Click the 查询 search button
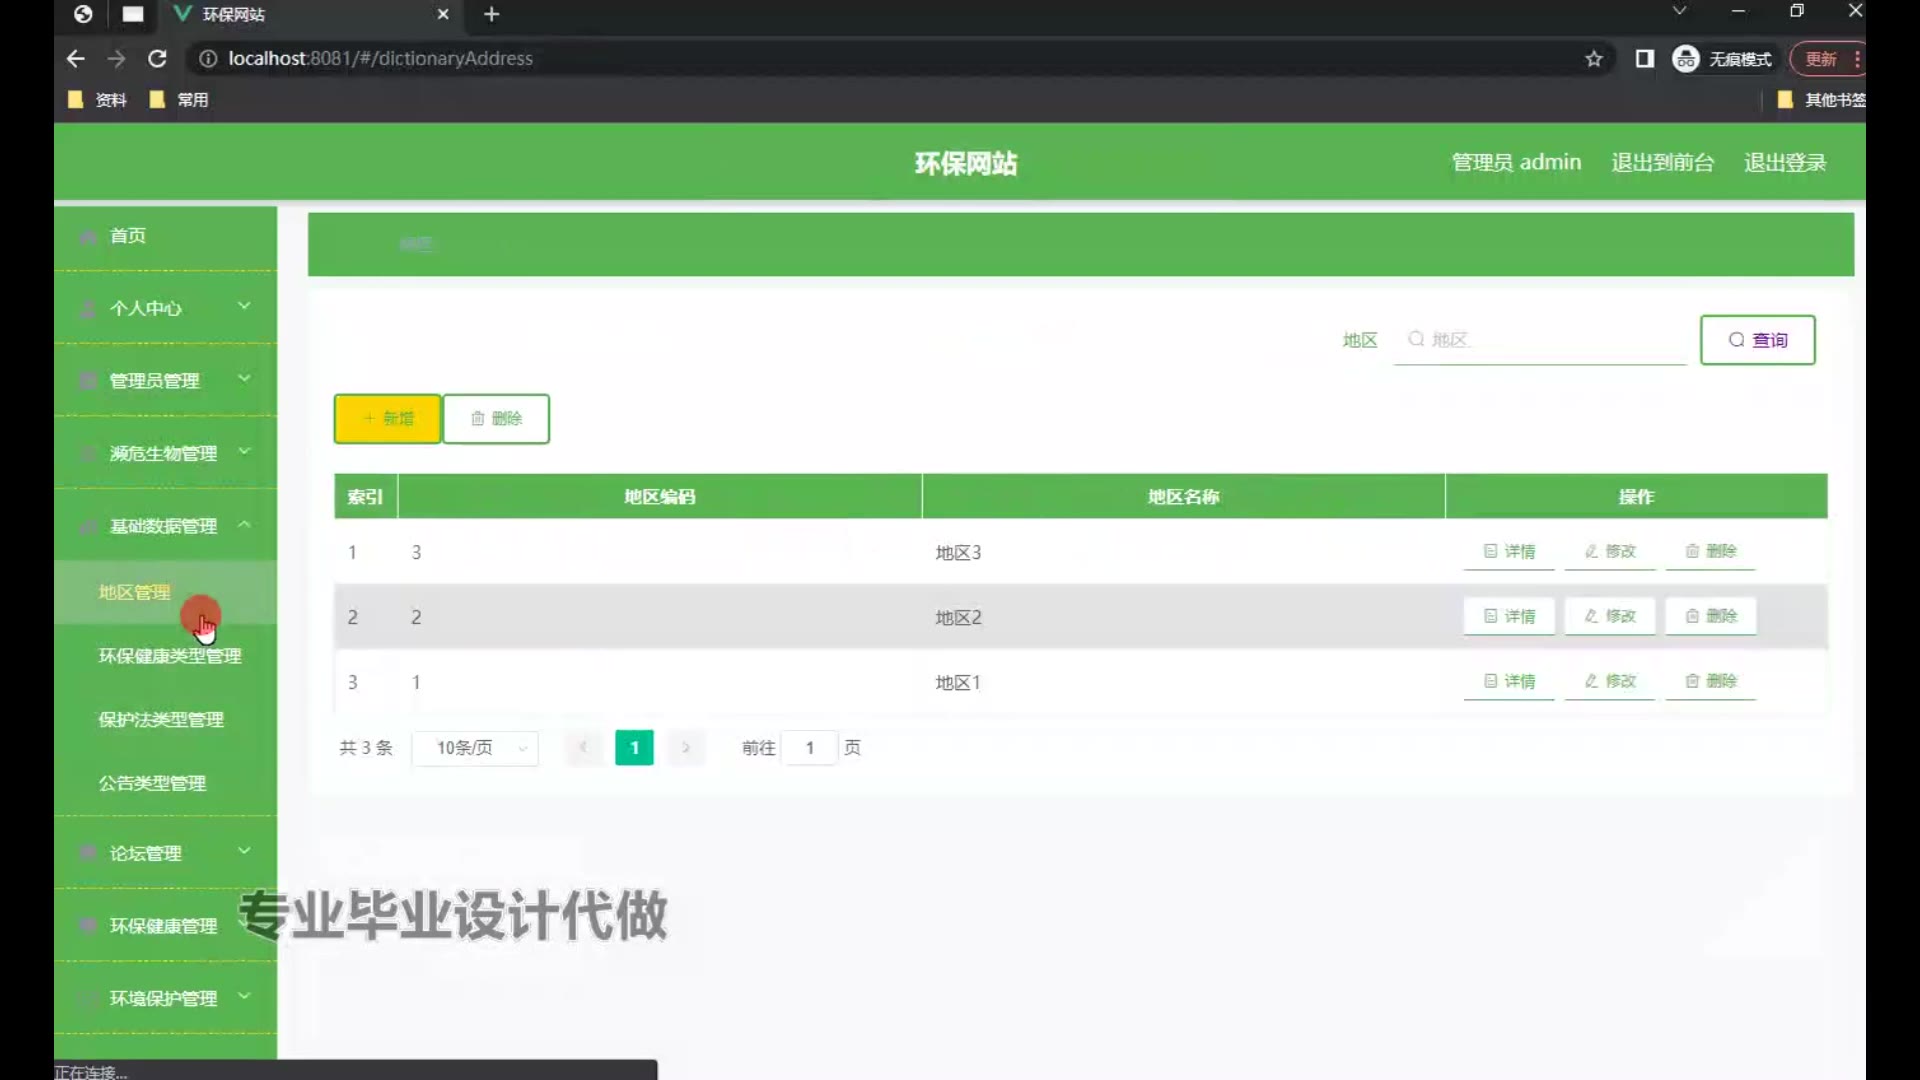 (x=1757, y=340)
